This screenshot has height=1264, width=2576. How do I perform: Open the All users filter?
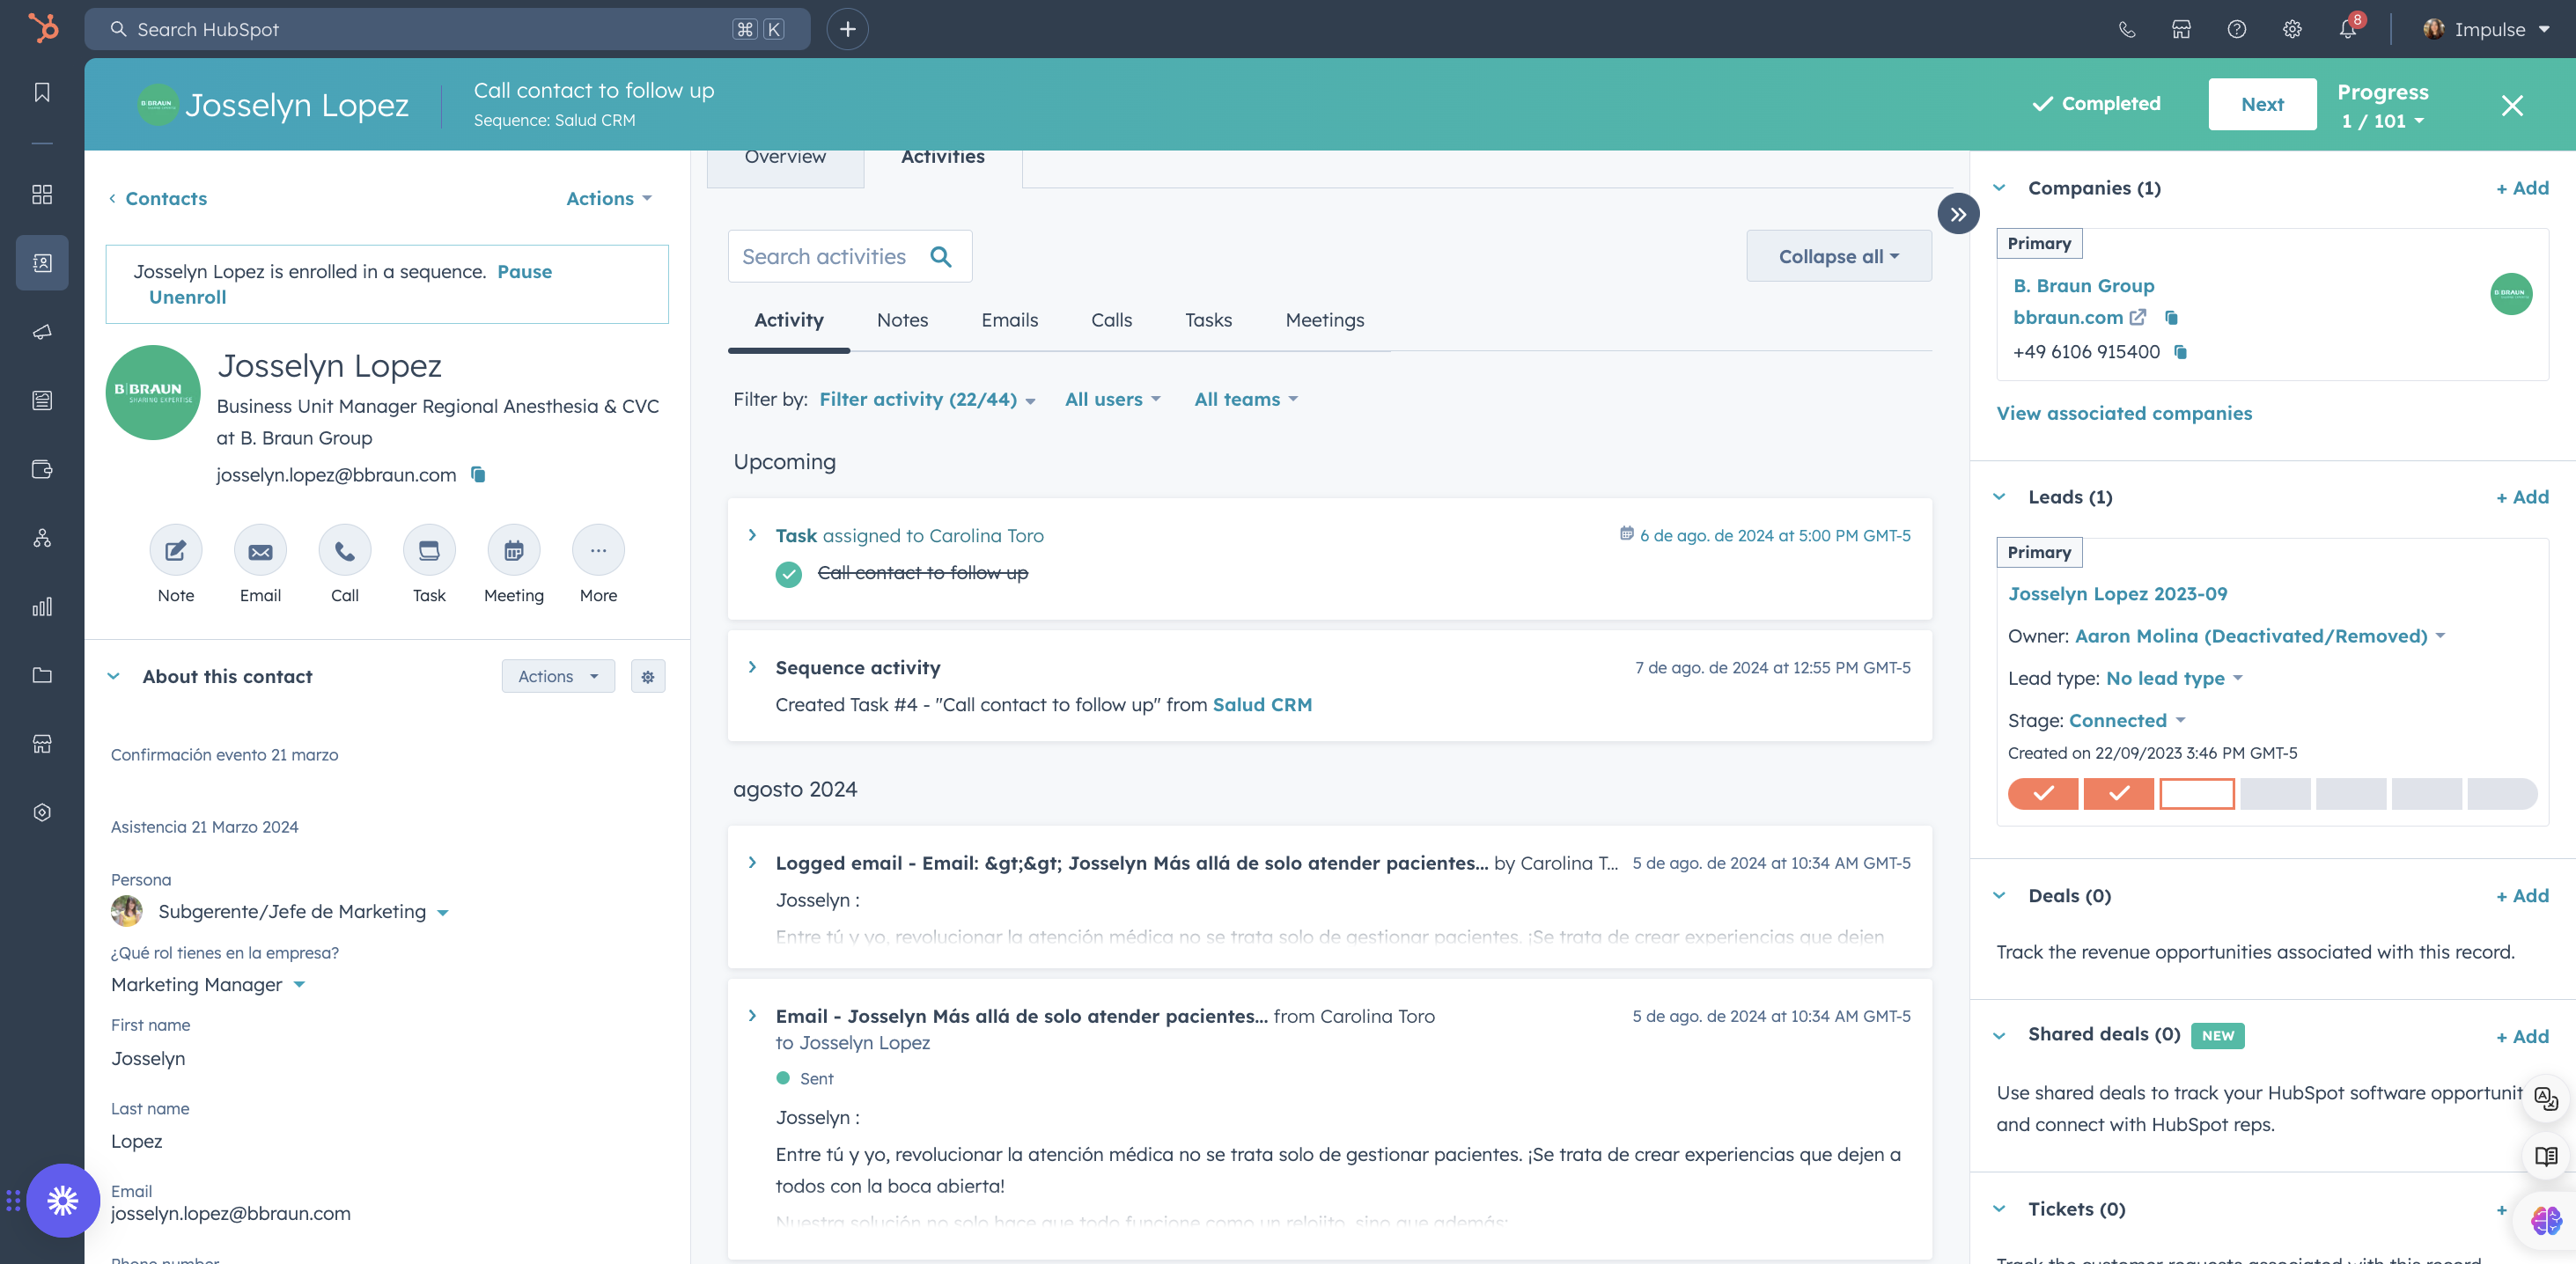[1113, 399]
